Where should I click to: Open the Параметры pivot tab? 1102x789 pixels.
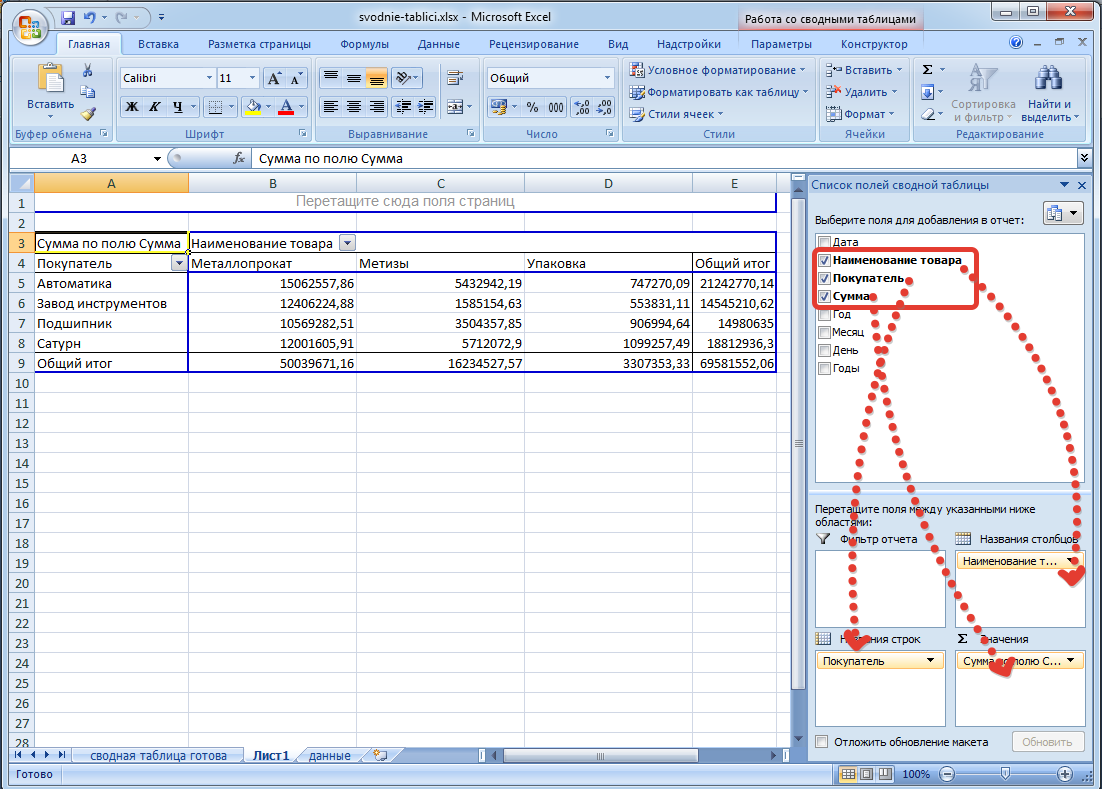click(x=781, y=44)
